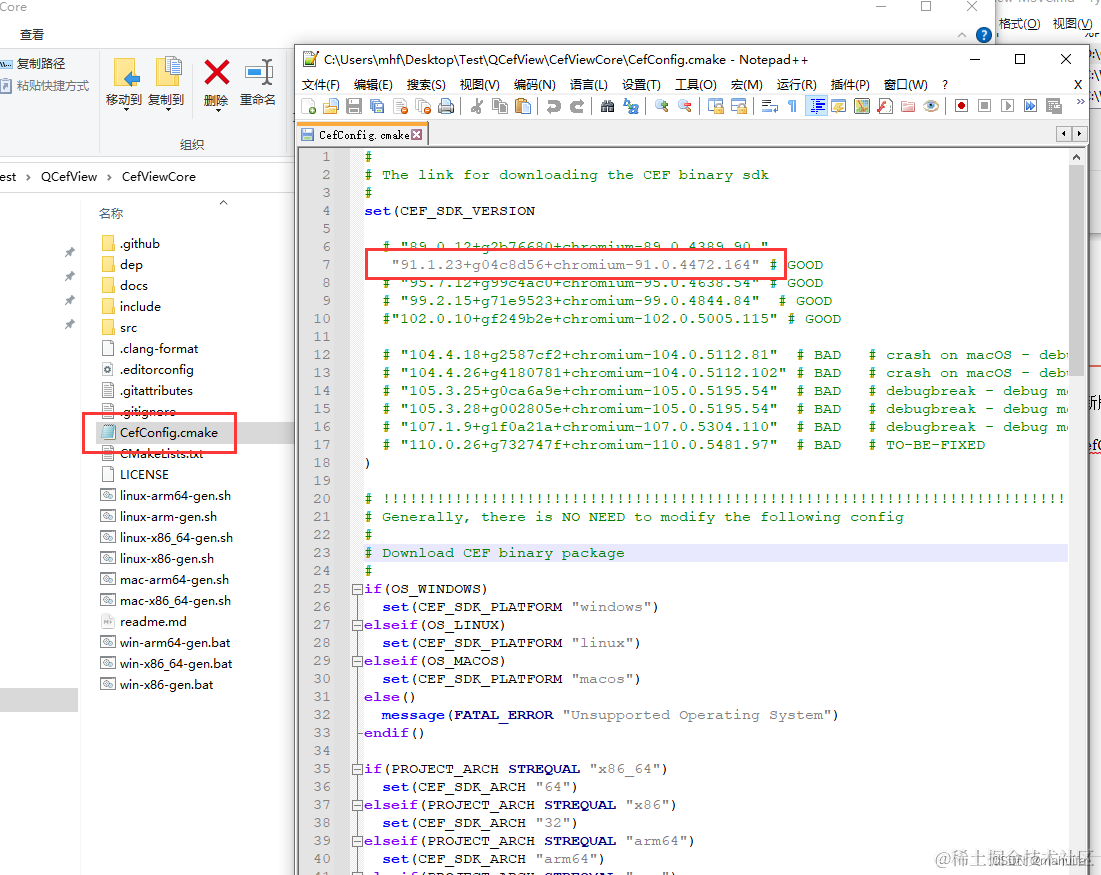Toggle file monitoring eye icon
Image resolution: width=1101 pixels, height=875 pixels.
[931, 106]
